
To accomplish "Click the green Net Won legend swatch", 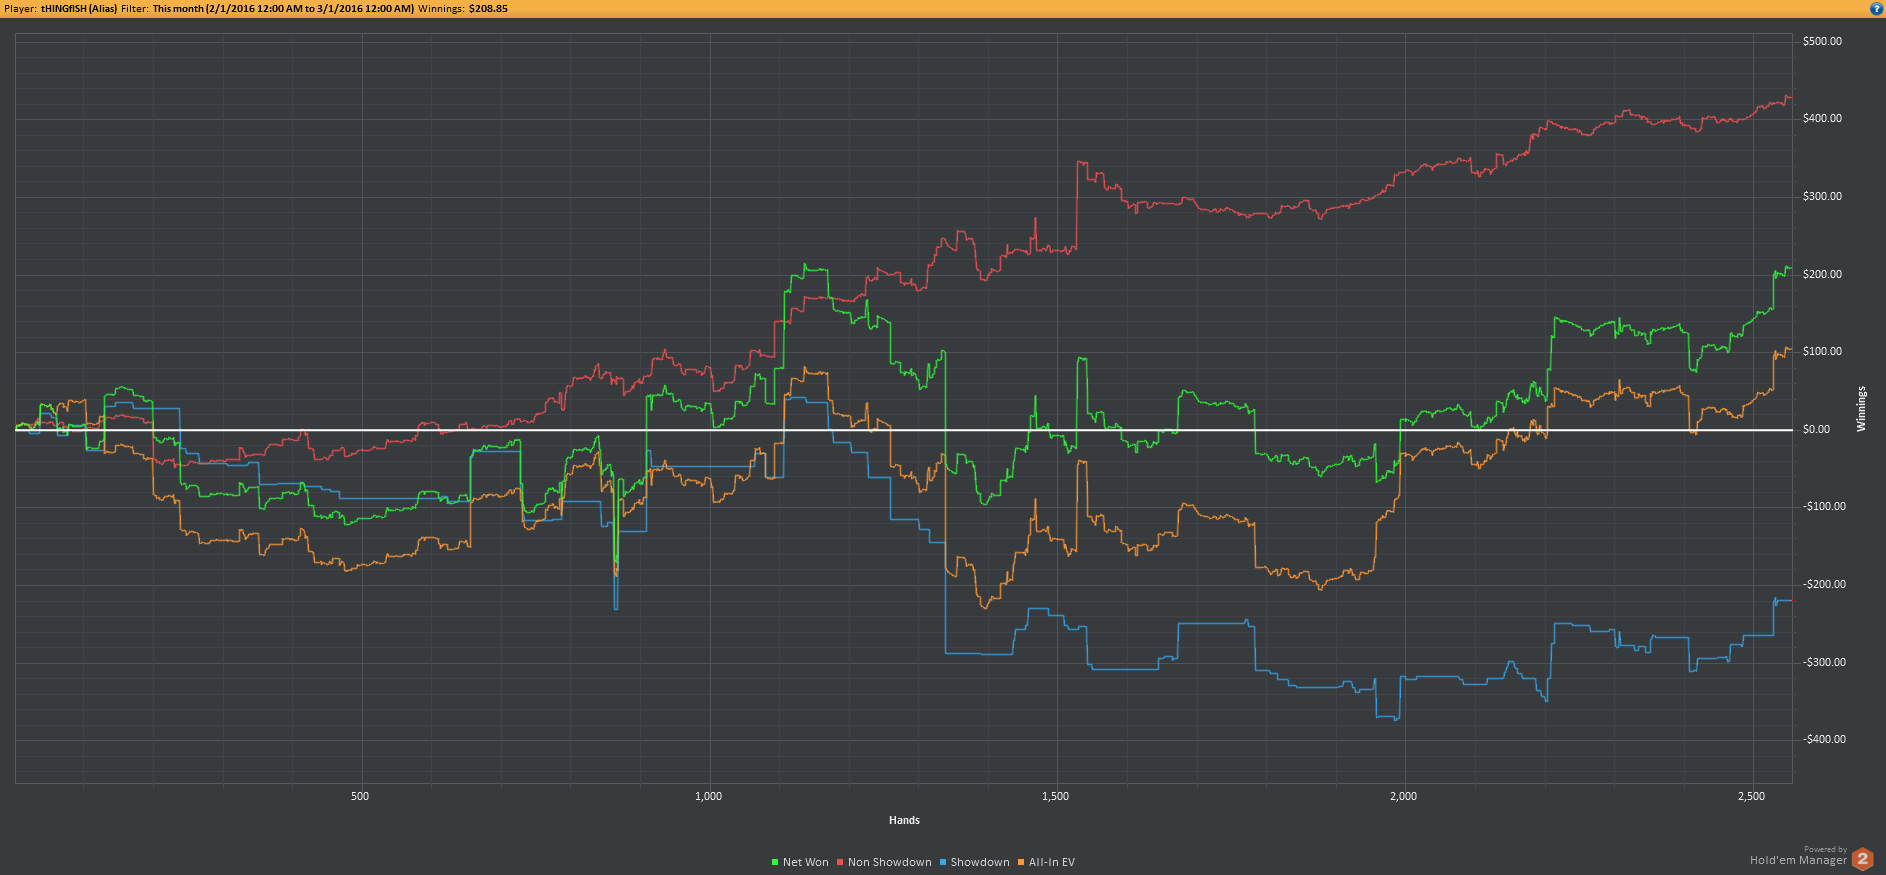I will [775, 862].
